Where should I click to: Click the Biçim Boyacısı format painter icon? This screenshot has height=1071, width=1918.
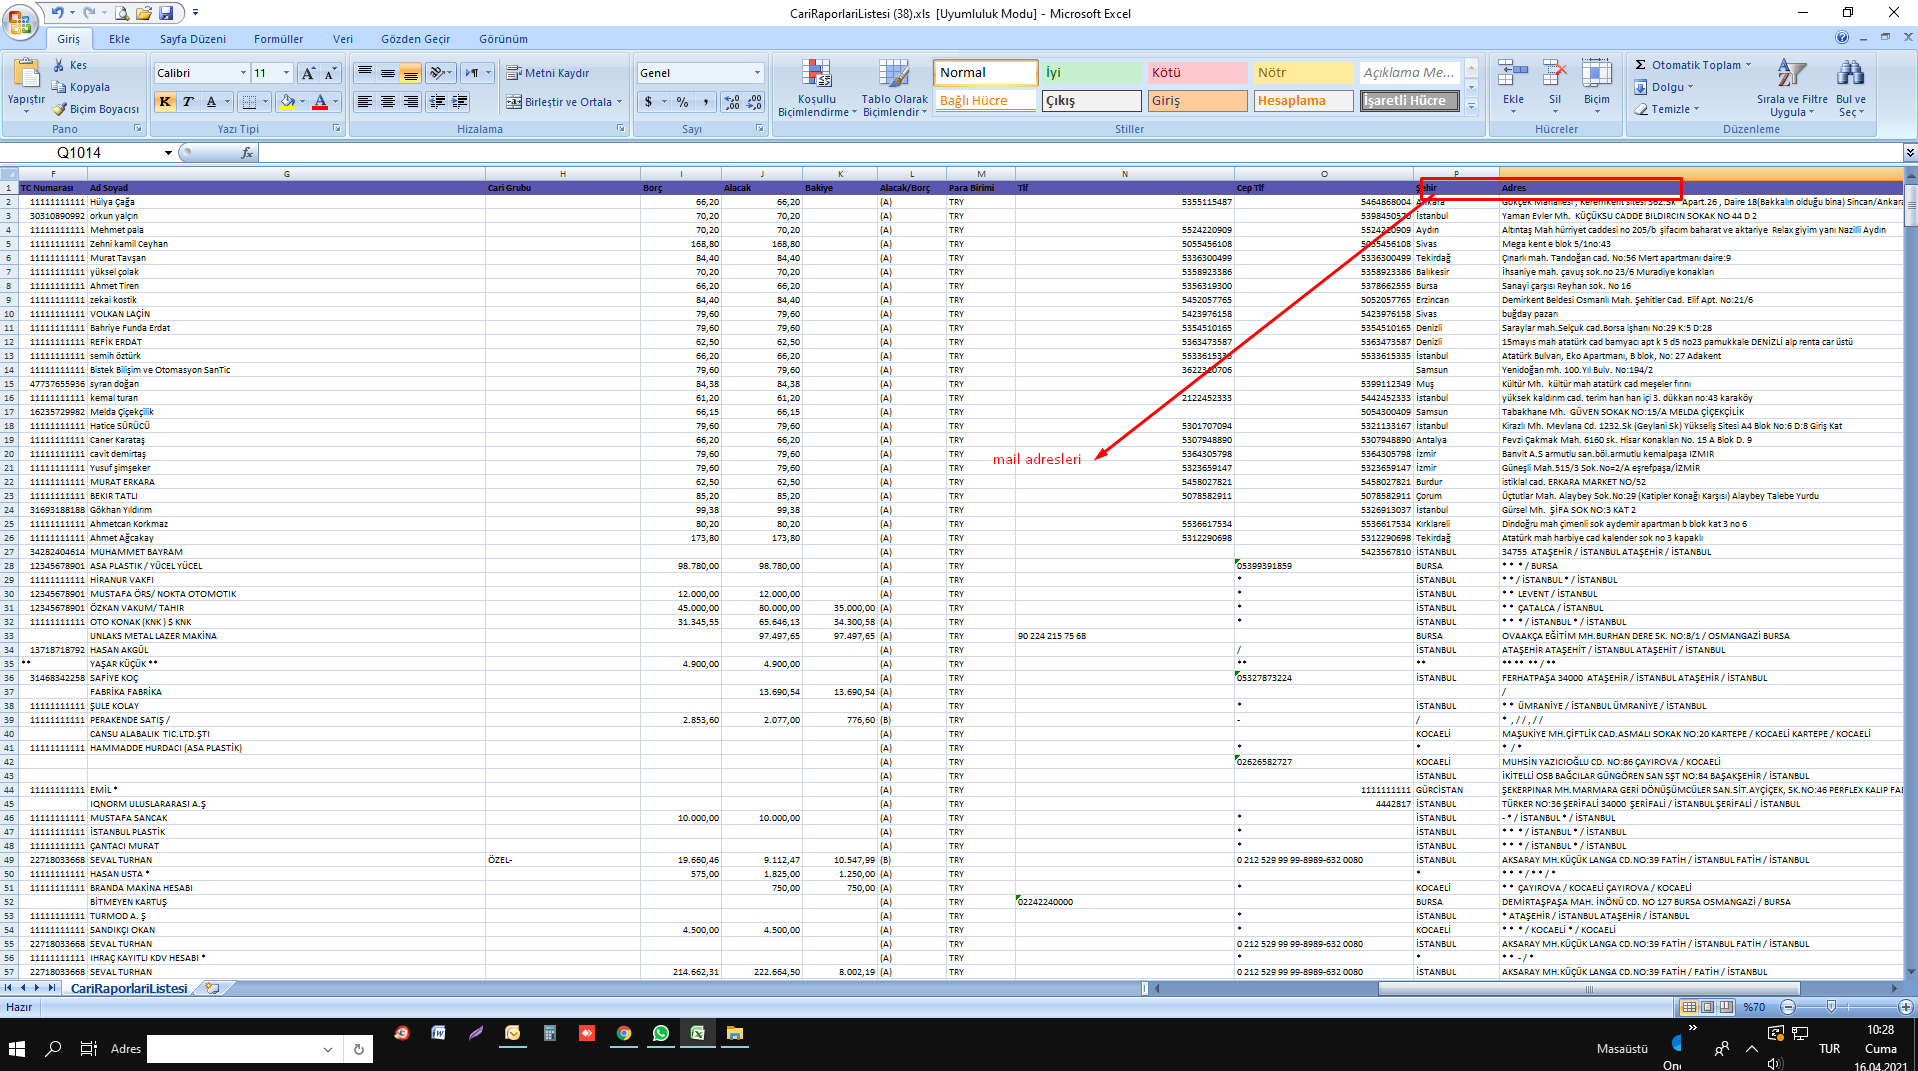(x=59, y=109)
